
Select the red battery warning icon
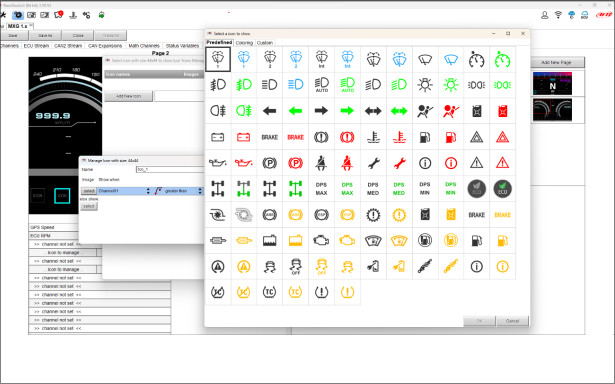[x=244, y=137]
